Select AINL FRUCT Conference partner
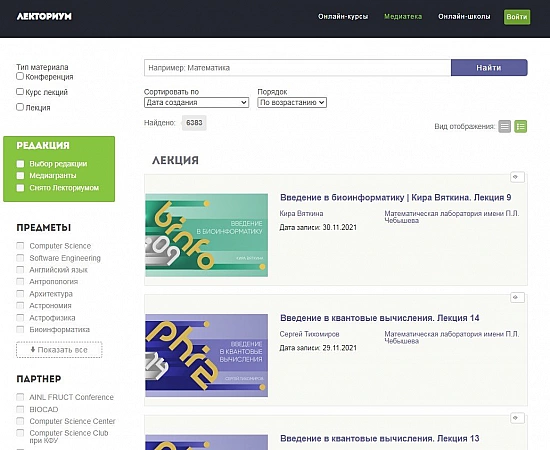Viewport: 550px width, 450px height. point(20,397)
